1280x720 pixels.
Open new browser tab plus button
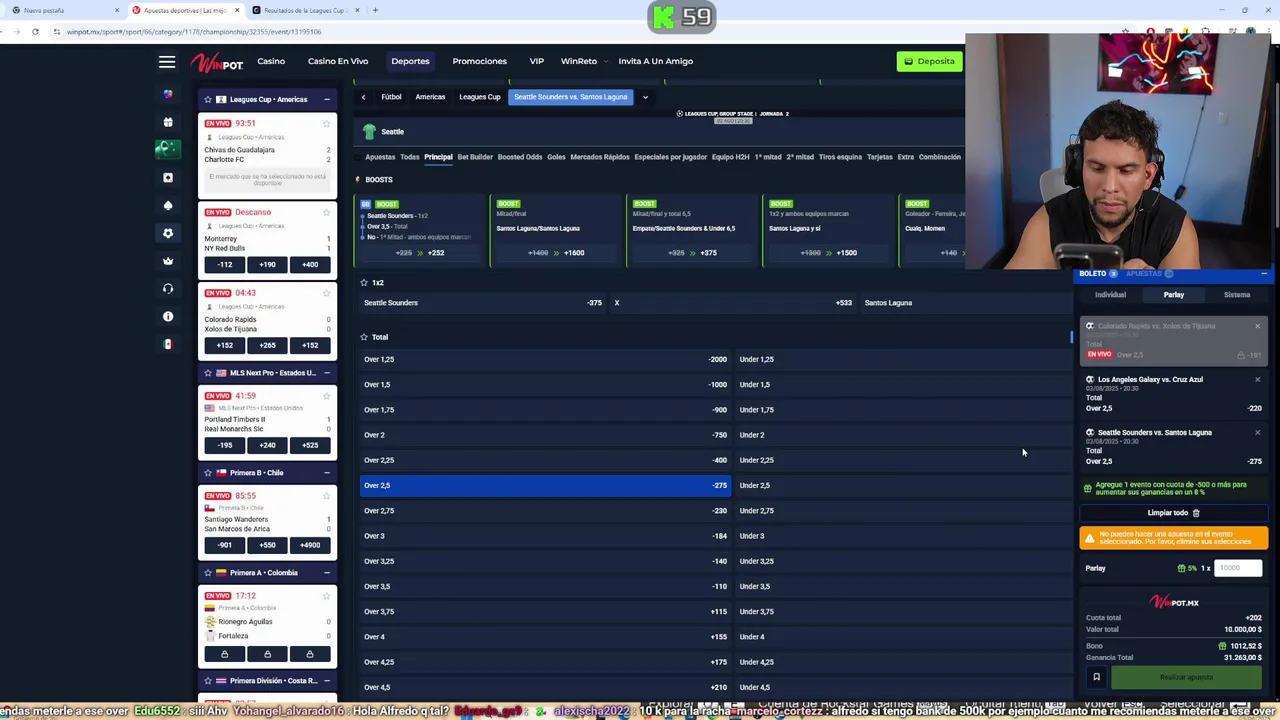(375, 10)
